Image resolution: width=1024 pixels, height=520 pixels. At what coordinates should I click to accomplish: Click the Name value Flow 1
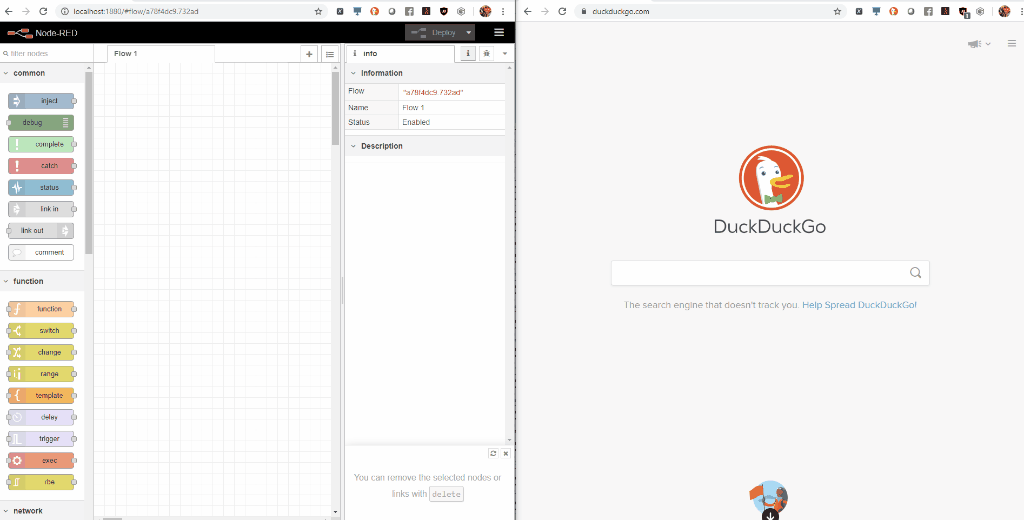tap(413, 108)
